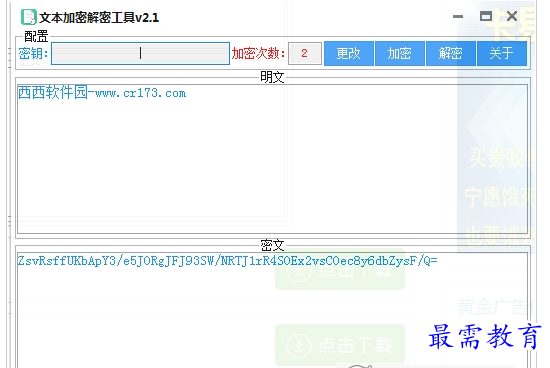Minimize the encryption tool window
Screen dimensions: 550x368
tap(458, 16)
